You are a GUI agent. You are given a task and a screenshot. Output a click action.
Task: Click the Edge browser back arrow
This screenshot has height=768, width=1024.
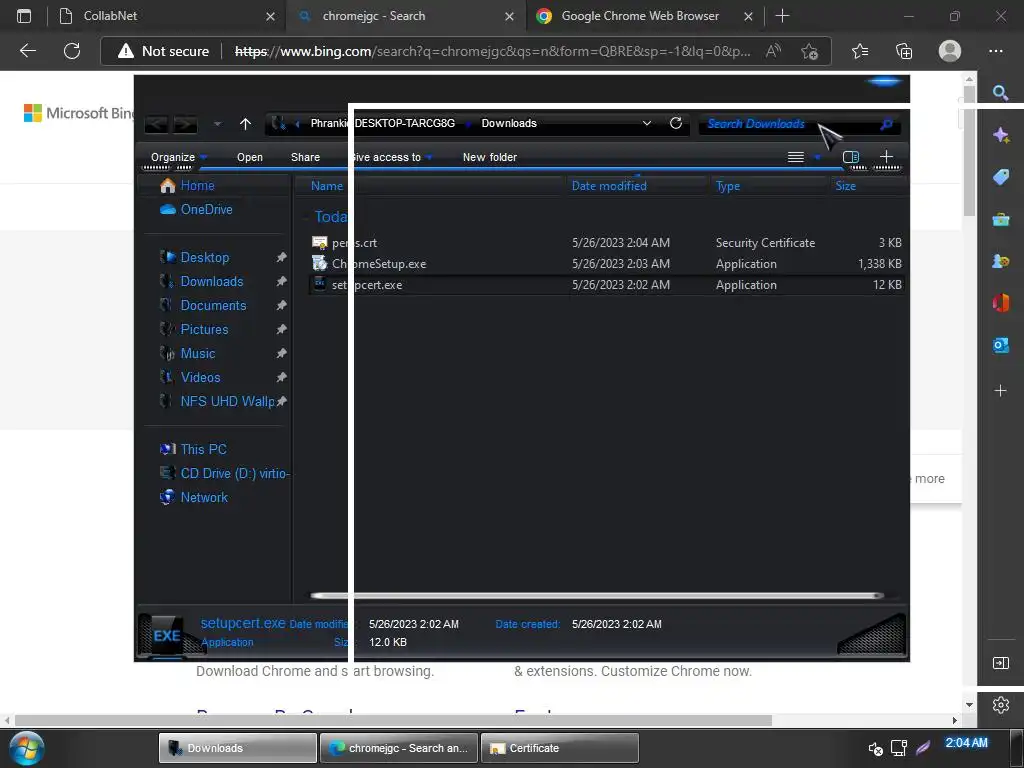click(x=27, y=51)
